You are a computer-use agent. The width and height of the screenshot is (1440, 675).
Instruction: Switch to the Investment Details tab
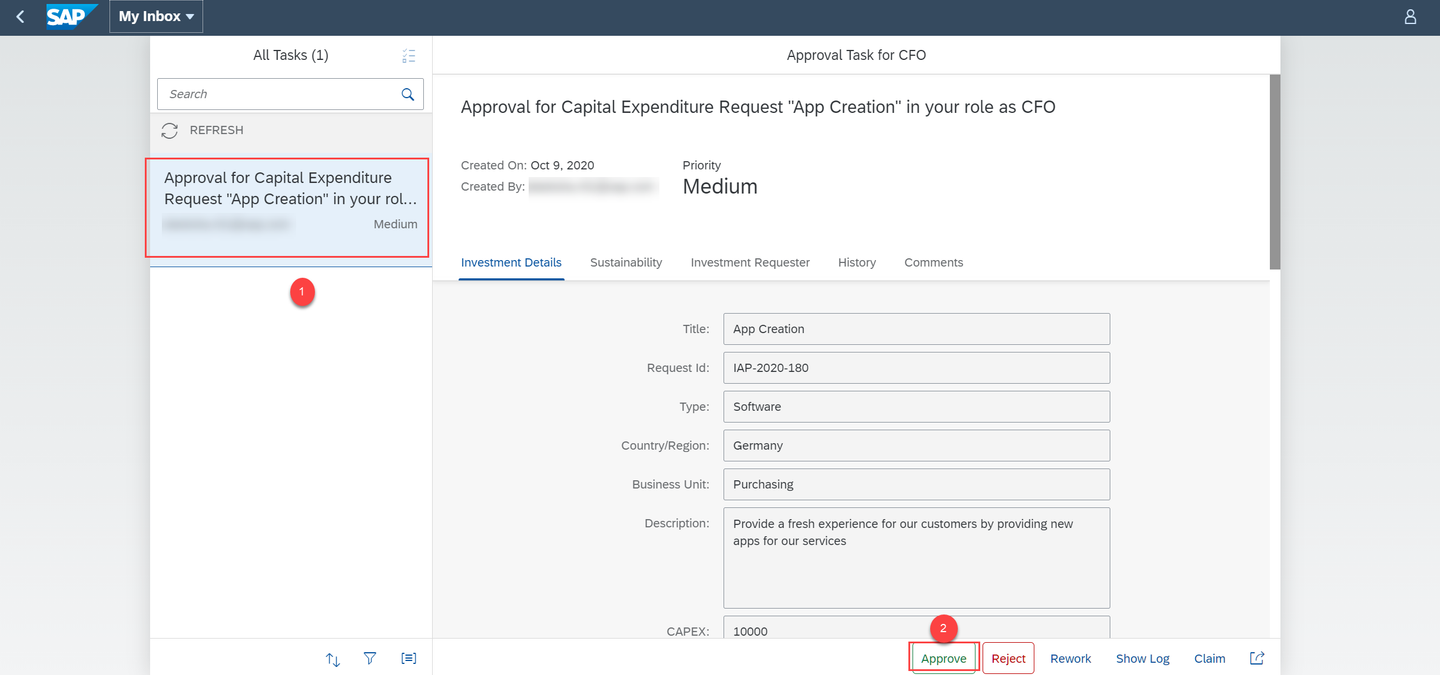click(511, 263)
